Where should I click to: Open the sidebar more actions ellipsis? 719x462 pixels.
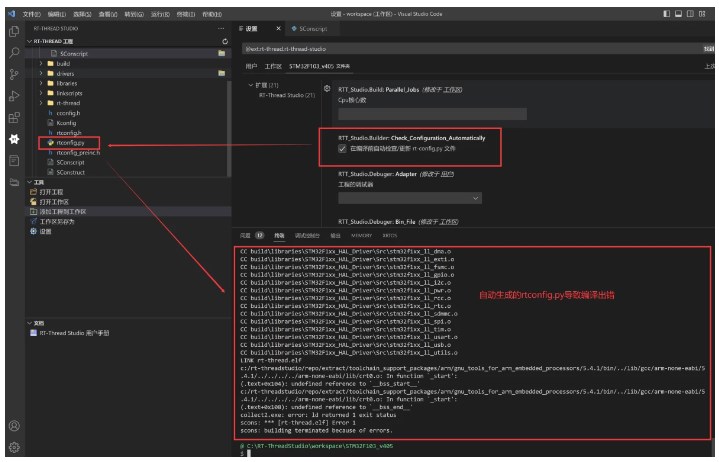click(x=221, y=28)
